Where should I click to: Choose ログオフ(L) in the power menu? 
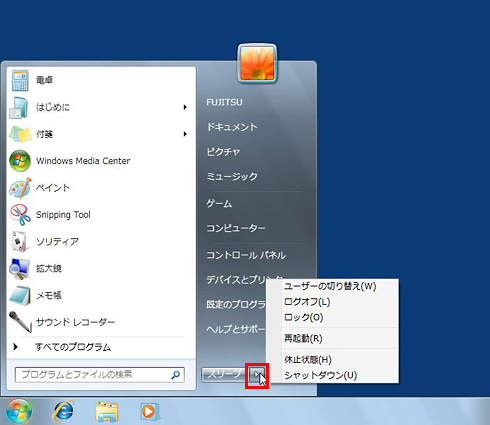(307, 302)
